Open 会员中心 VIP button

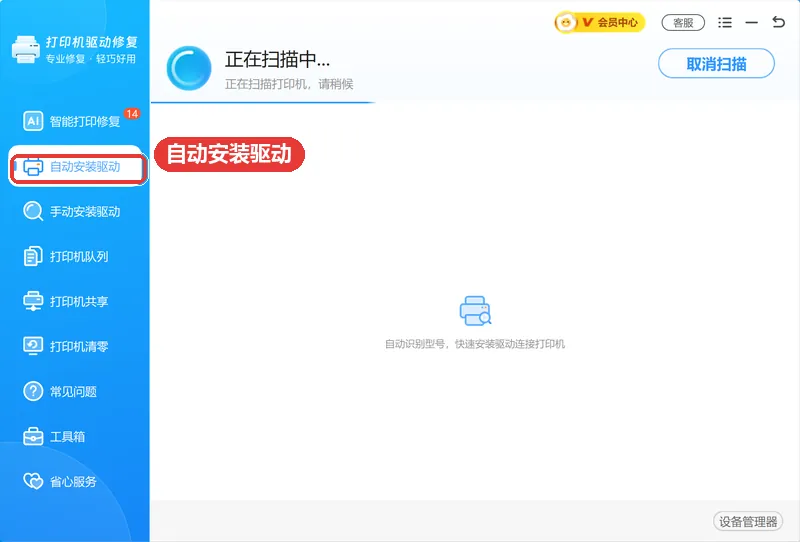tap(600, 22)
